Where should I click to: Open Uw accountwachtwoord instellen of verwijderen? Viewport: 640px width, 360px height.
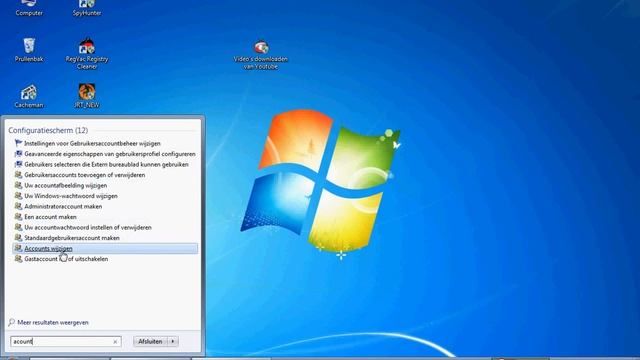click(x=88, y=227)
